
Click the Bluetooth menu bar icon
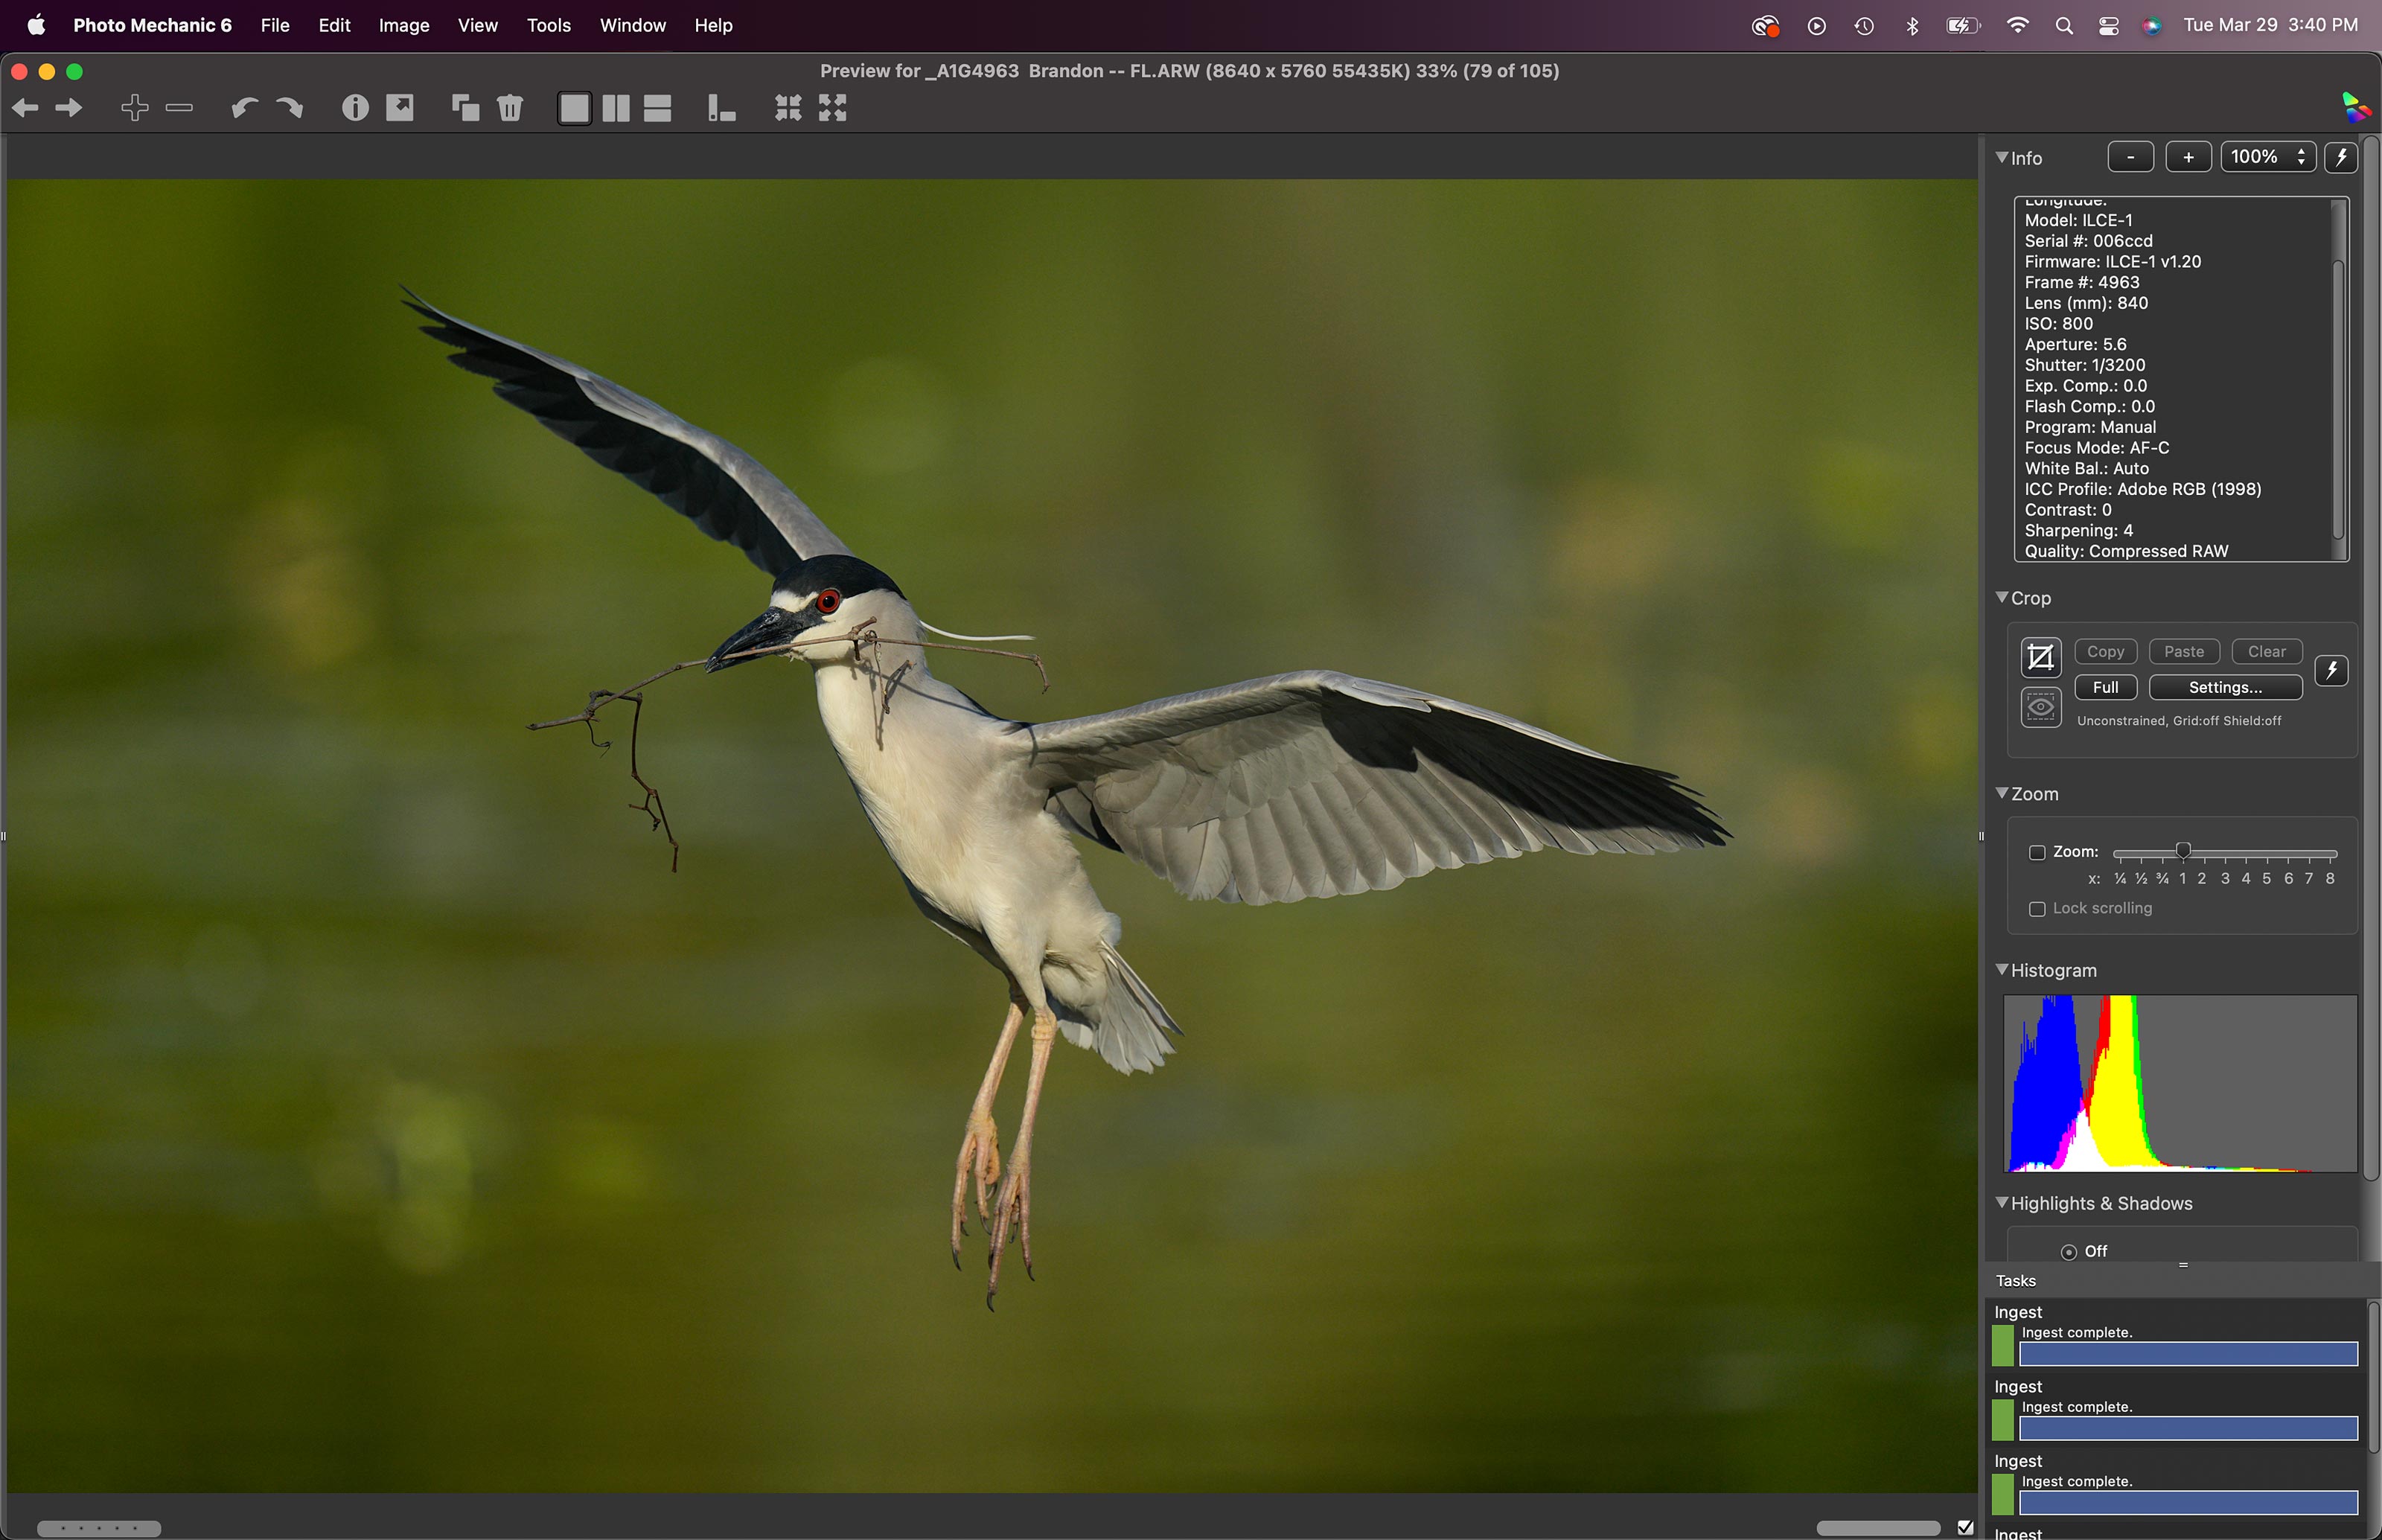point(1912,26)
